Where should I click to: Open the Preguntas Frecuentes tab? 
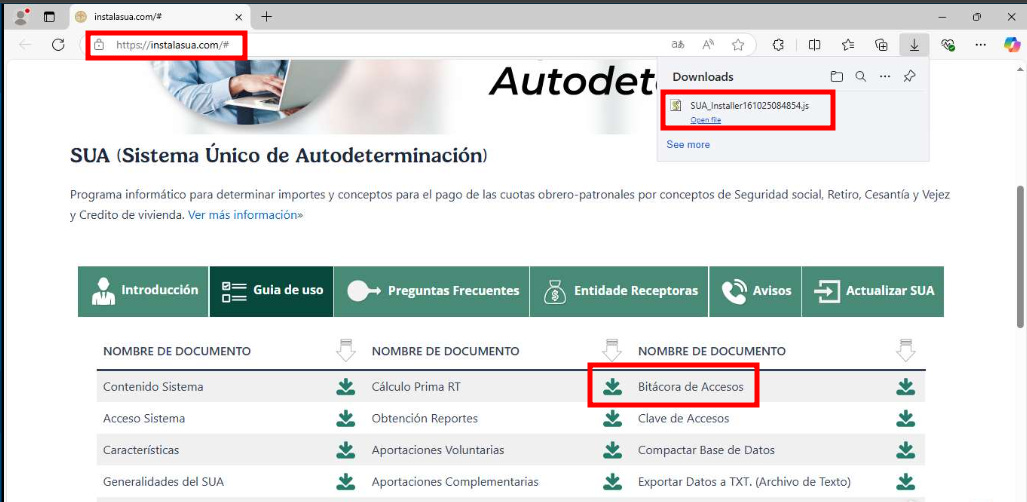[432, 291]
